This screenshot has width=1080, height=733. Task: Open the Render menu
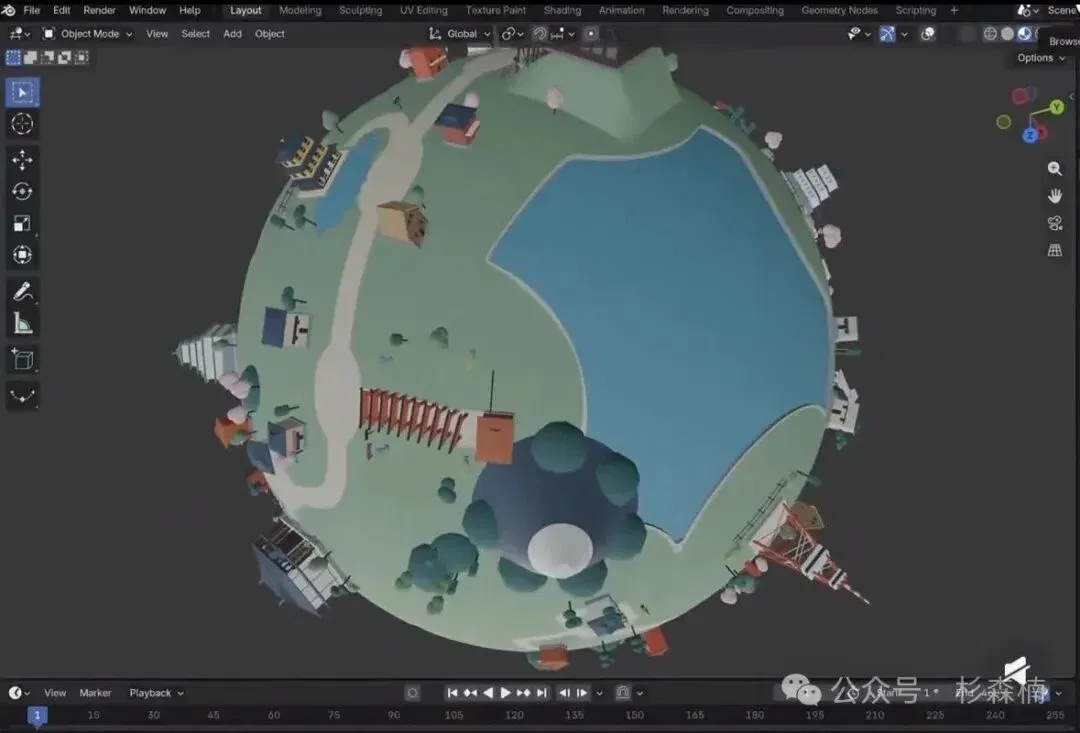coord(99,10)
